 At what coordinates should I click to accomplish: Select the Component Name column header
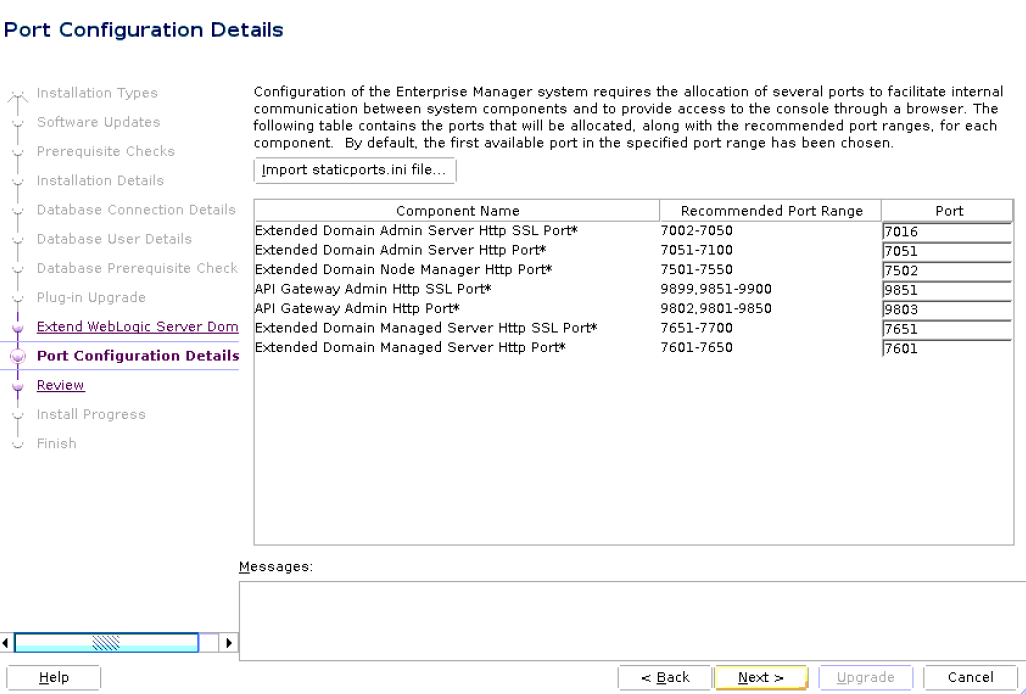457,210
